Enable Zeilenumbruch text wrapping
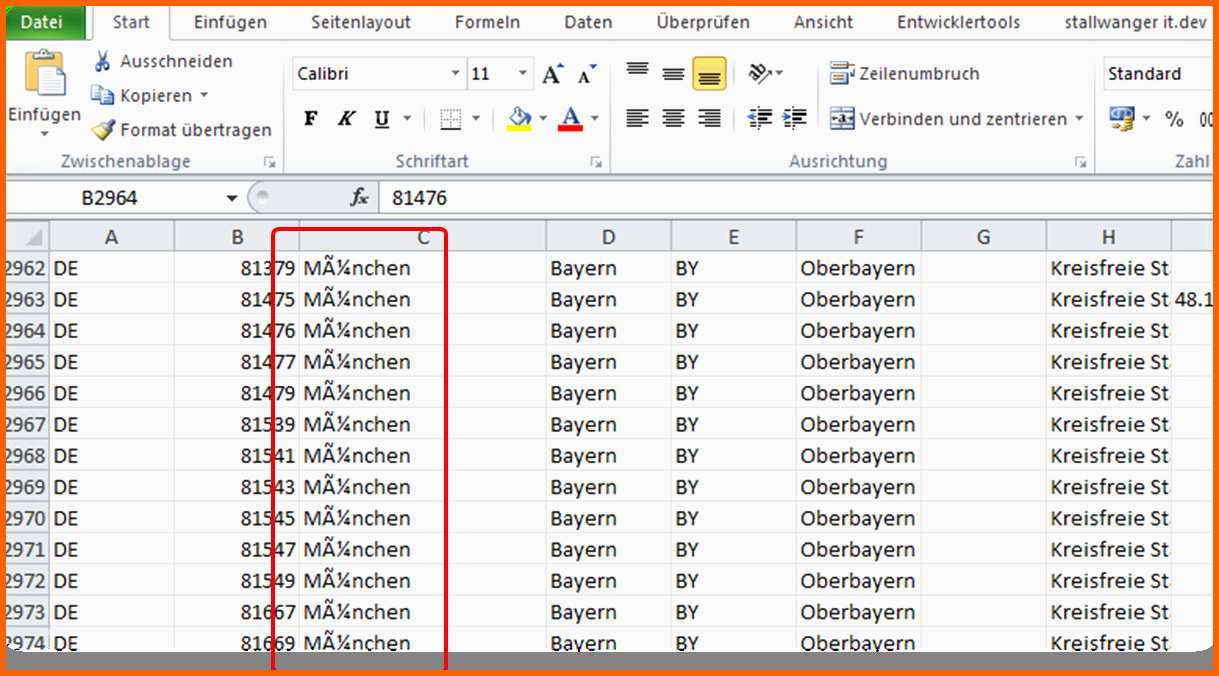The height and width of the screenshot is (676, 1219). 904,74
